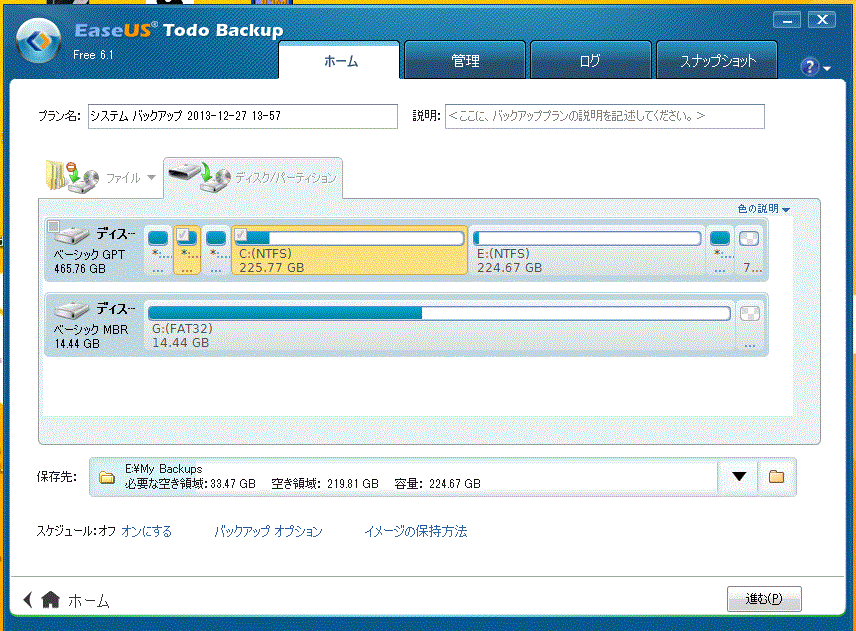The image size is (856, 631).
Task: Select the third small partition block before C:
Action: point(216,251)
